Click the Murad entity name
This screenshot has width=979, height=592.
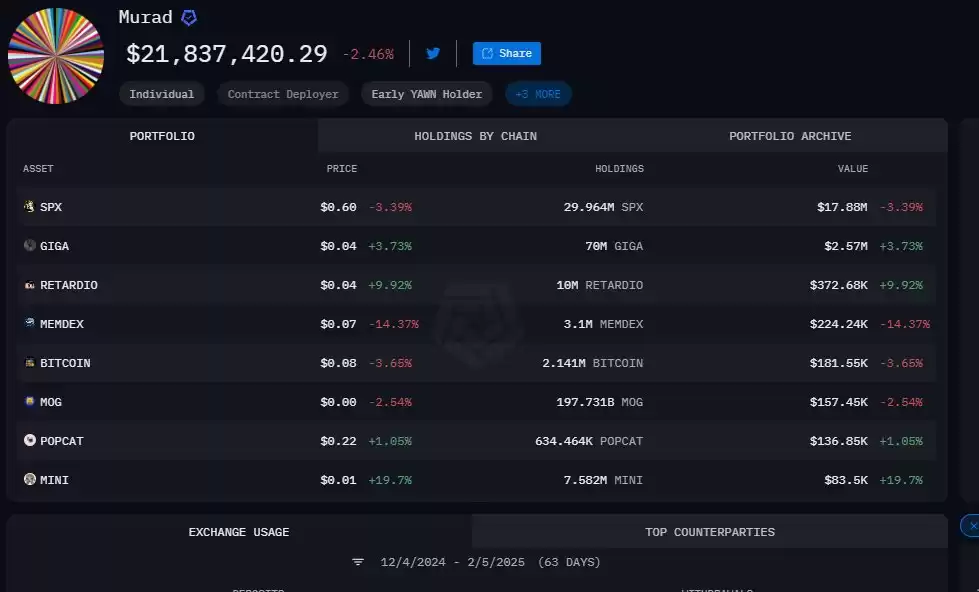145,17
